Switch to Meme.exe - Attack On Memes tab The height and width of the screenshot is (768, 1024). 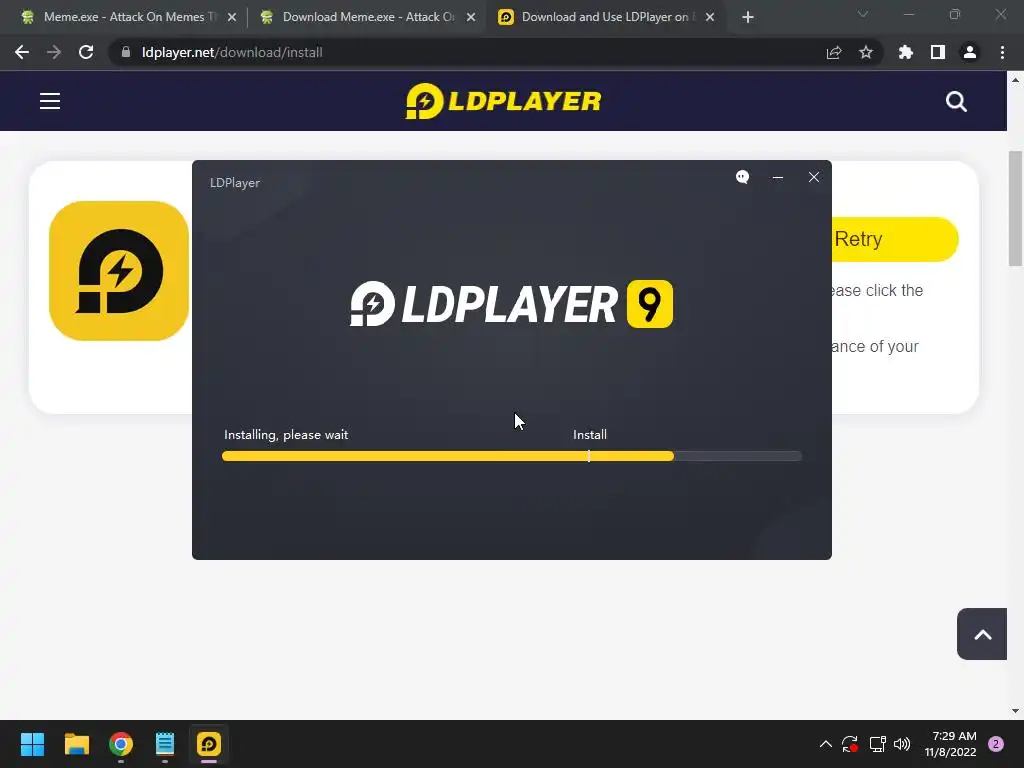[124, 17]
